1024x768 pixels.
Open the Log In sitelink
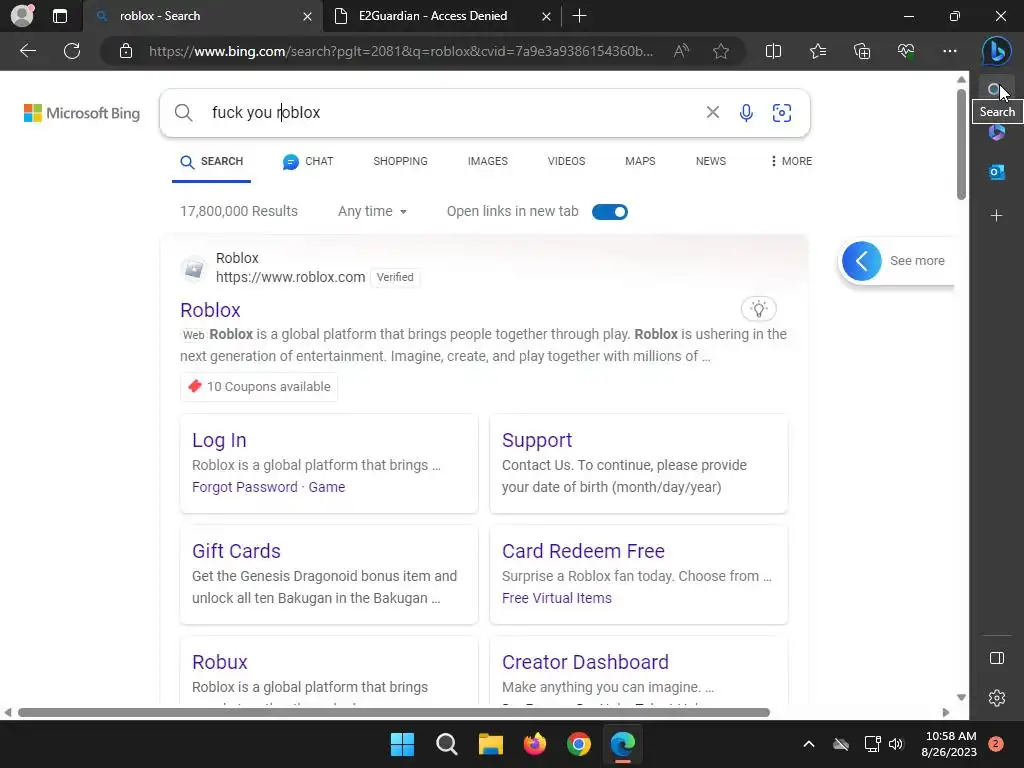219,440
